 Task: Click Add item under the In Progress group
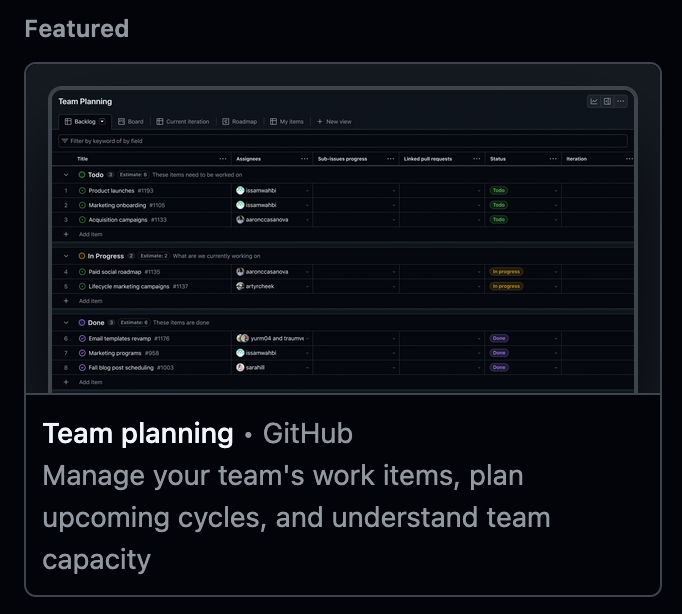click(x=90, y=301)
